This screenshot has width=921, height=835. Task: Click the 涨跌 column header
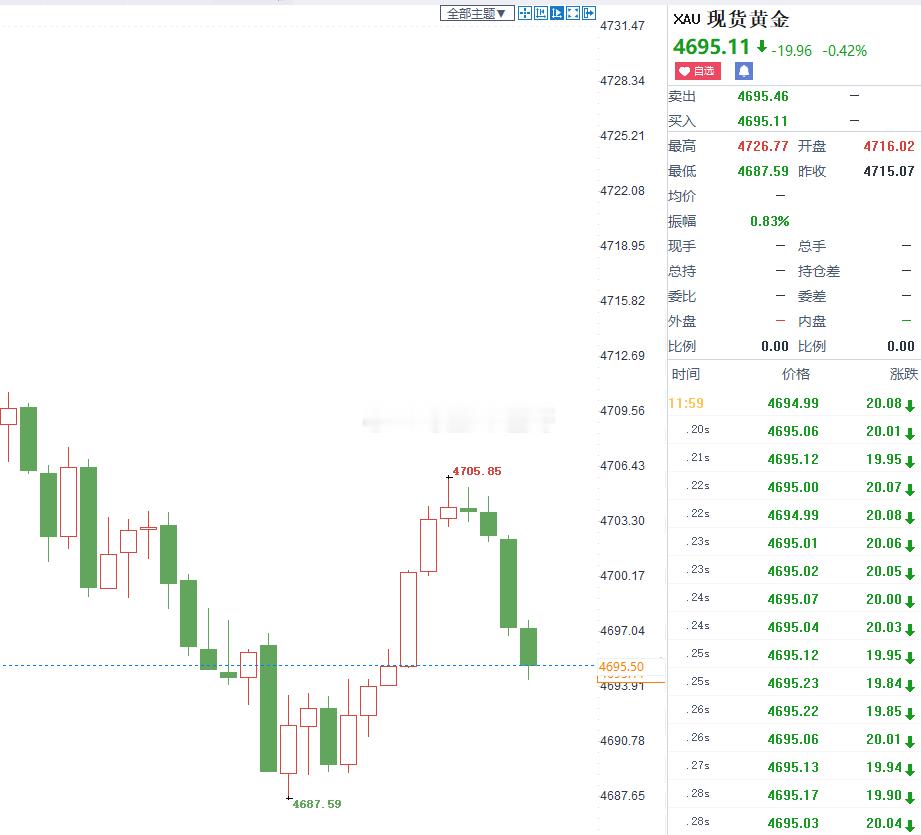click(x=903, y=374)
